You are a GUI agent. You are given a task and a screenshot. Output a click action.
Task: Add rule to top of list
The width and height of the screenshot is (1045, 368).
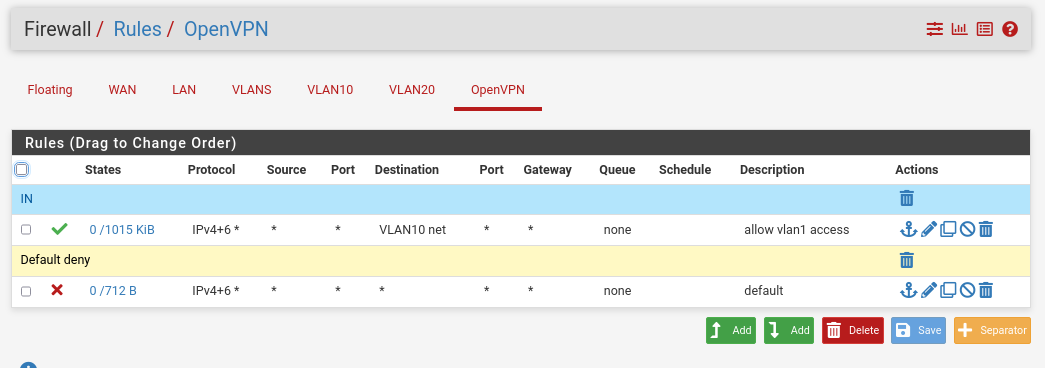[730, 331]
